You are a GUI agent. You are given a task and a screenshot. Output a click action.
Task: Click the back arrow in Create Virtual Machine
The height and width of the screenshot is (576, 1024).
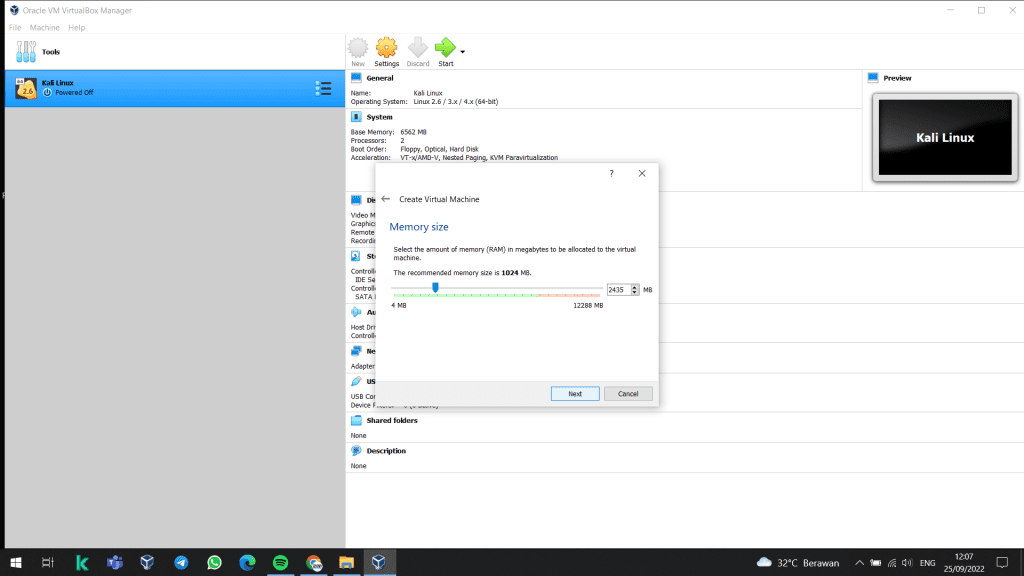386,199
